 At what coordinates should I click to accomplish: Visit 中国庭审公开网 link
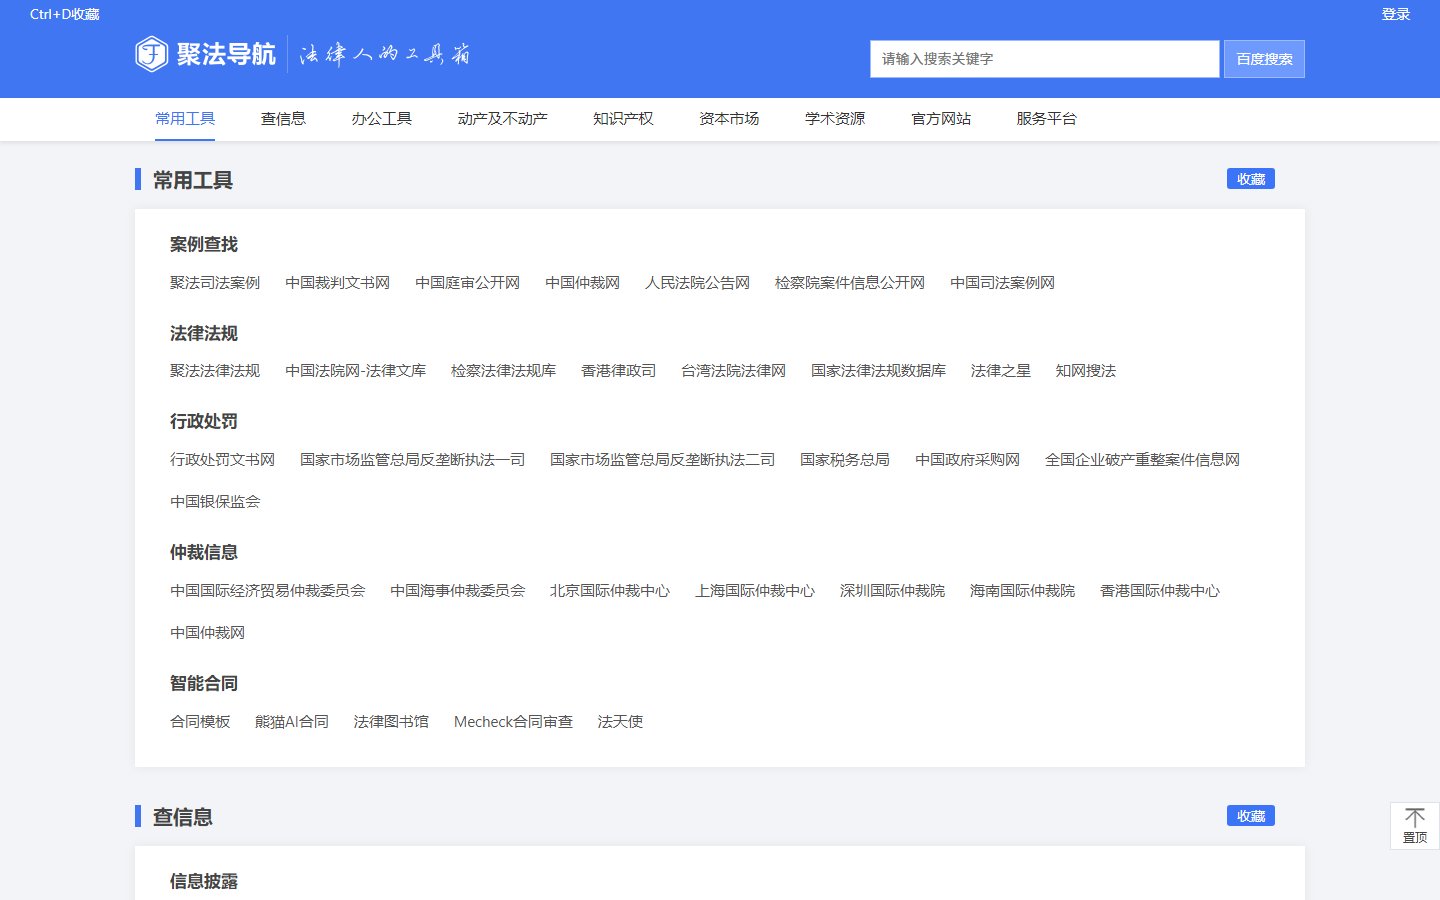[x=467, y=283]
